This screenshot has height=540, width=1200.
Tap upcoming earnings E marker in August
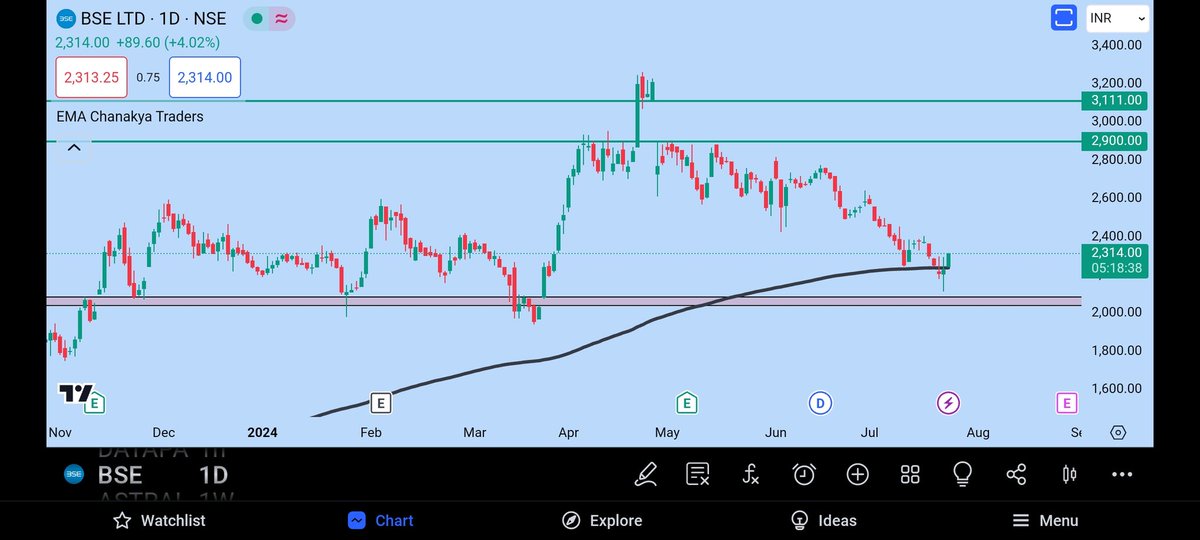[1066, 403]
